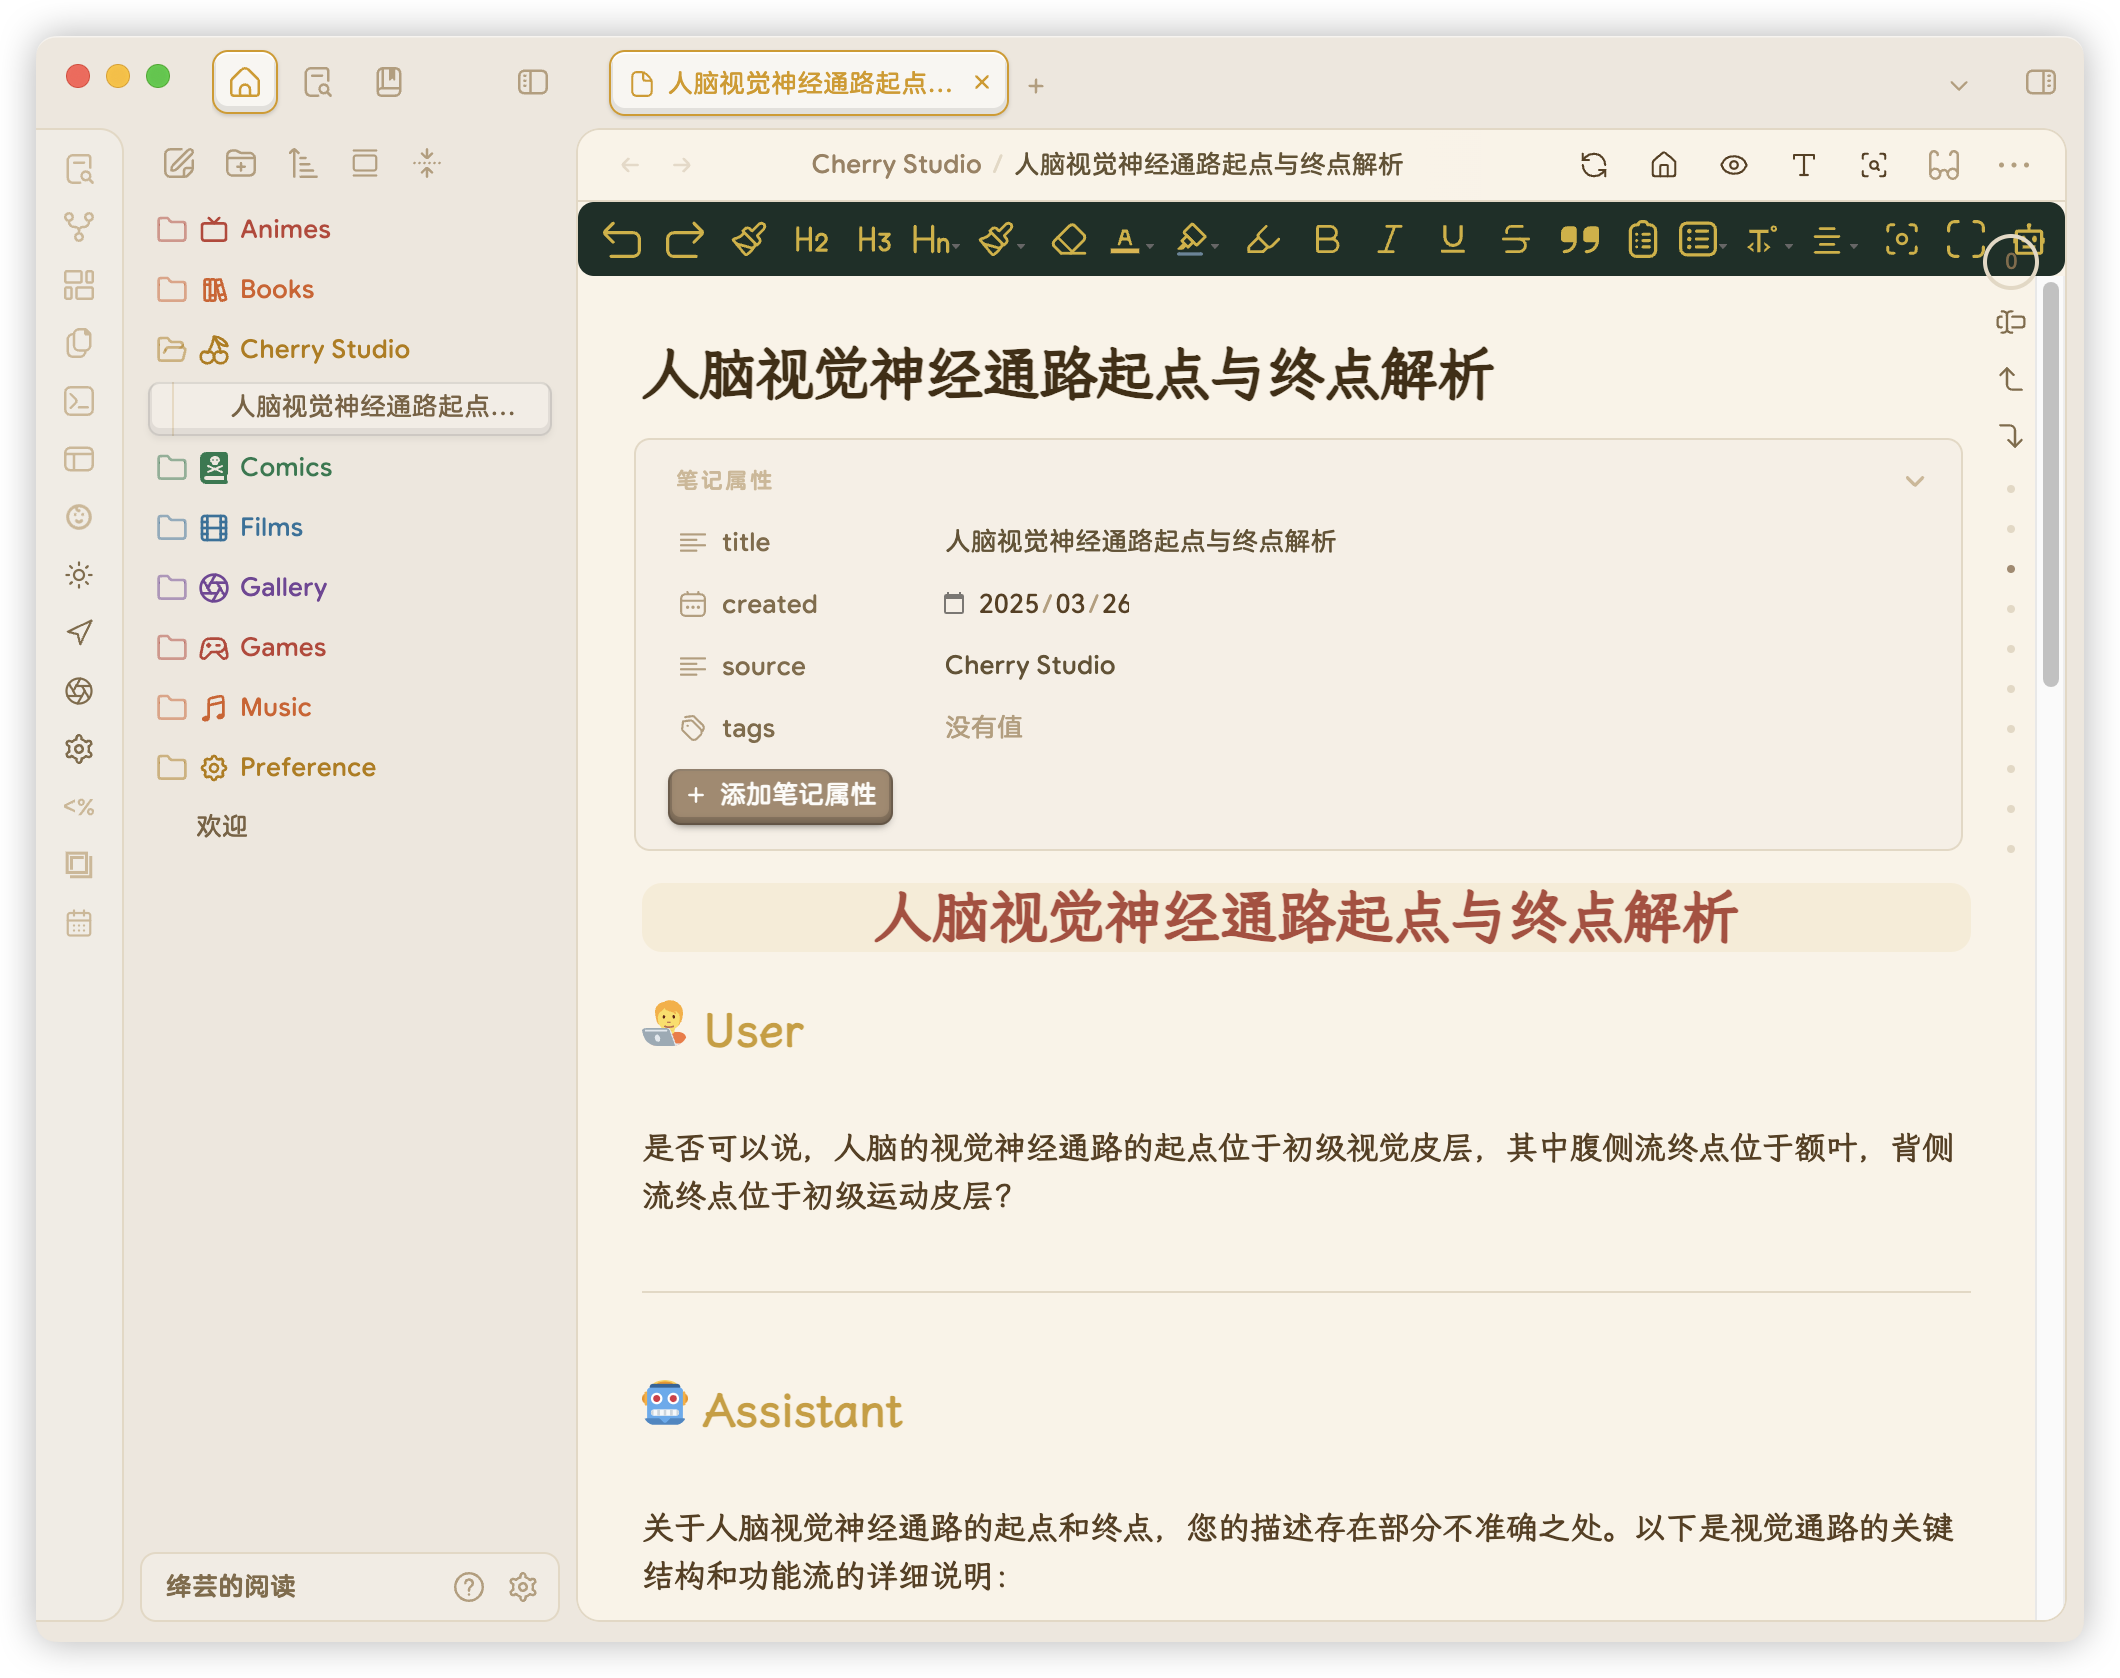The height and width of the screenshot is (1678, 2120).
Task: Click the new note pencil icon
Action: pos(179,163)
